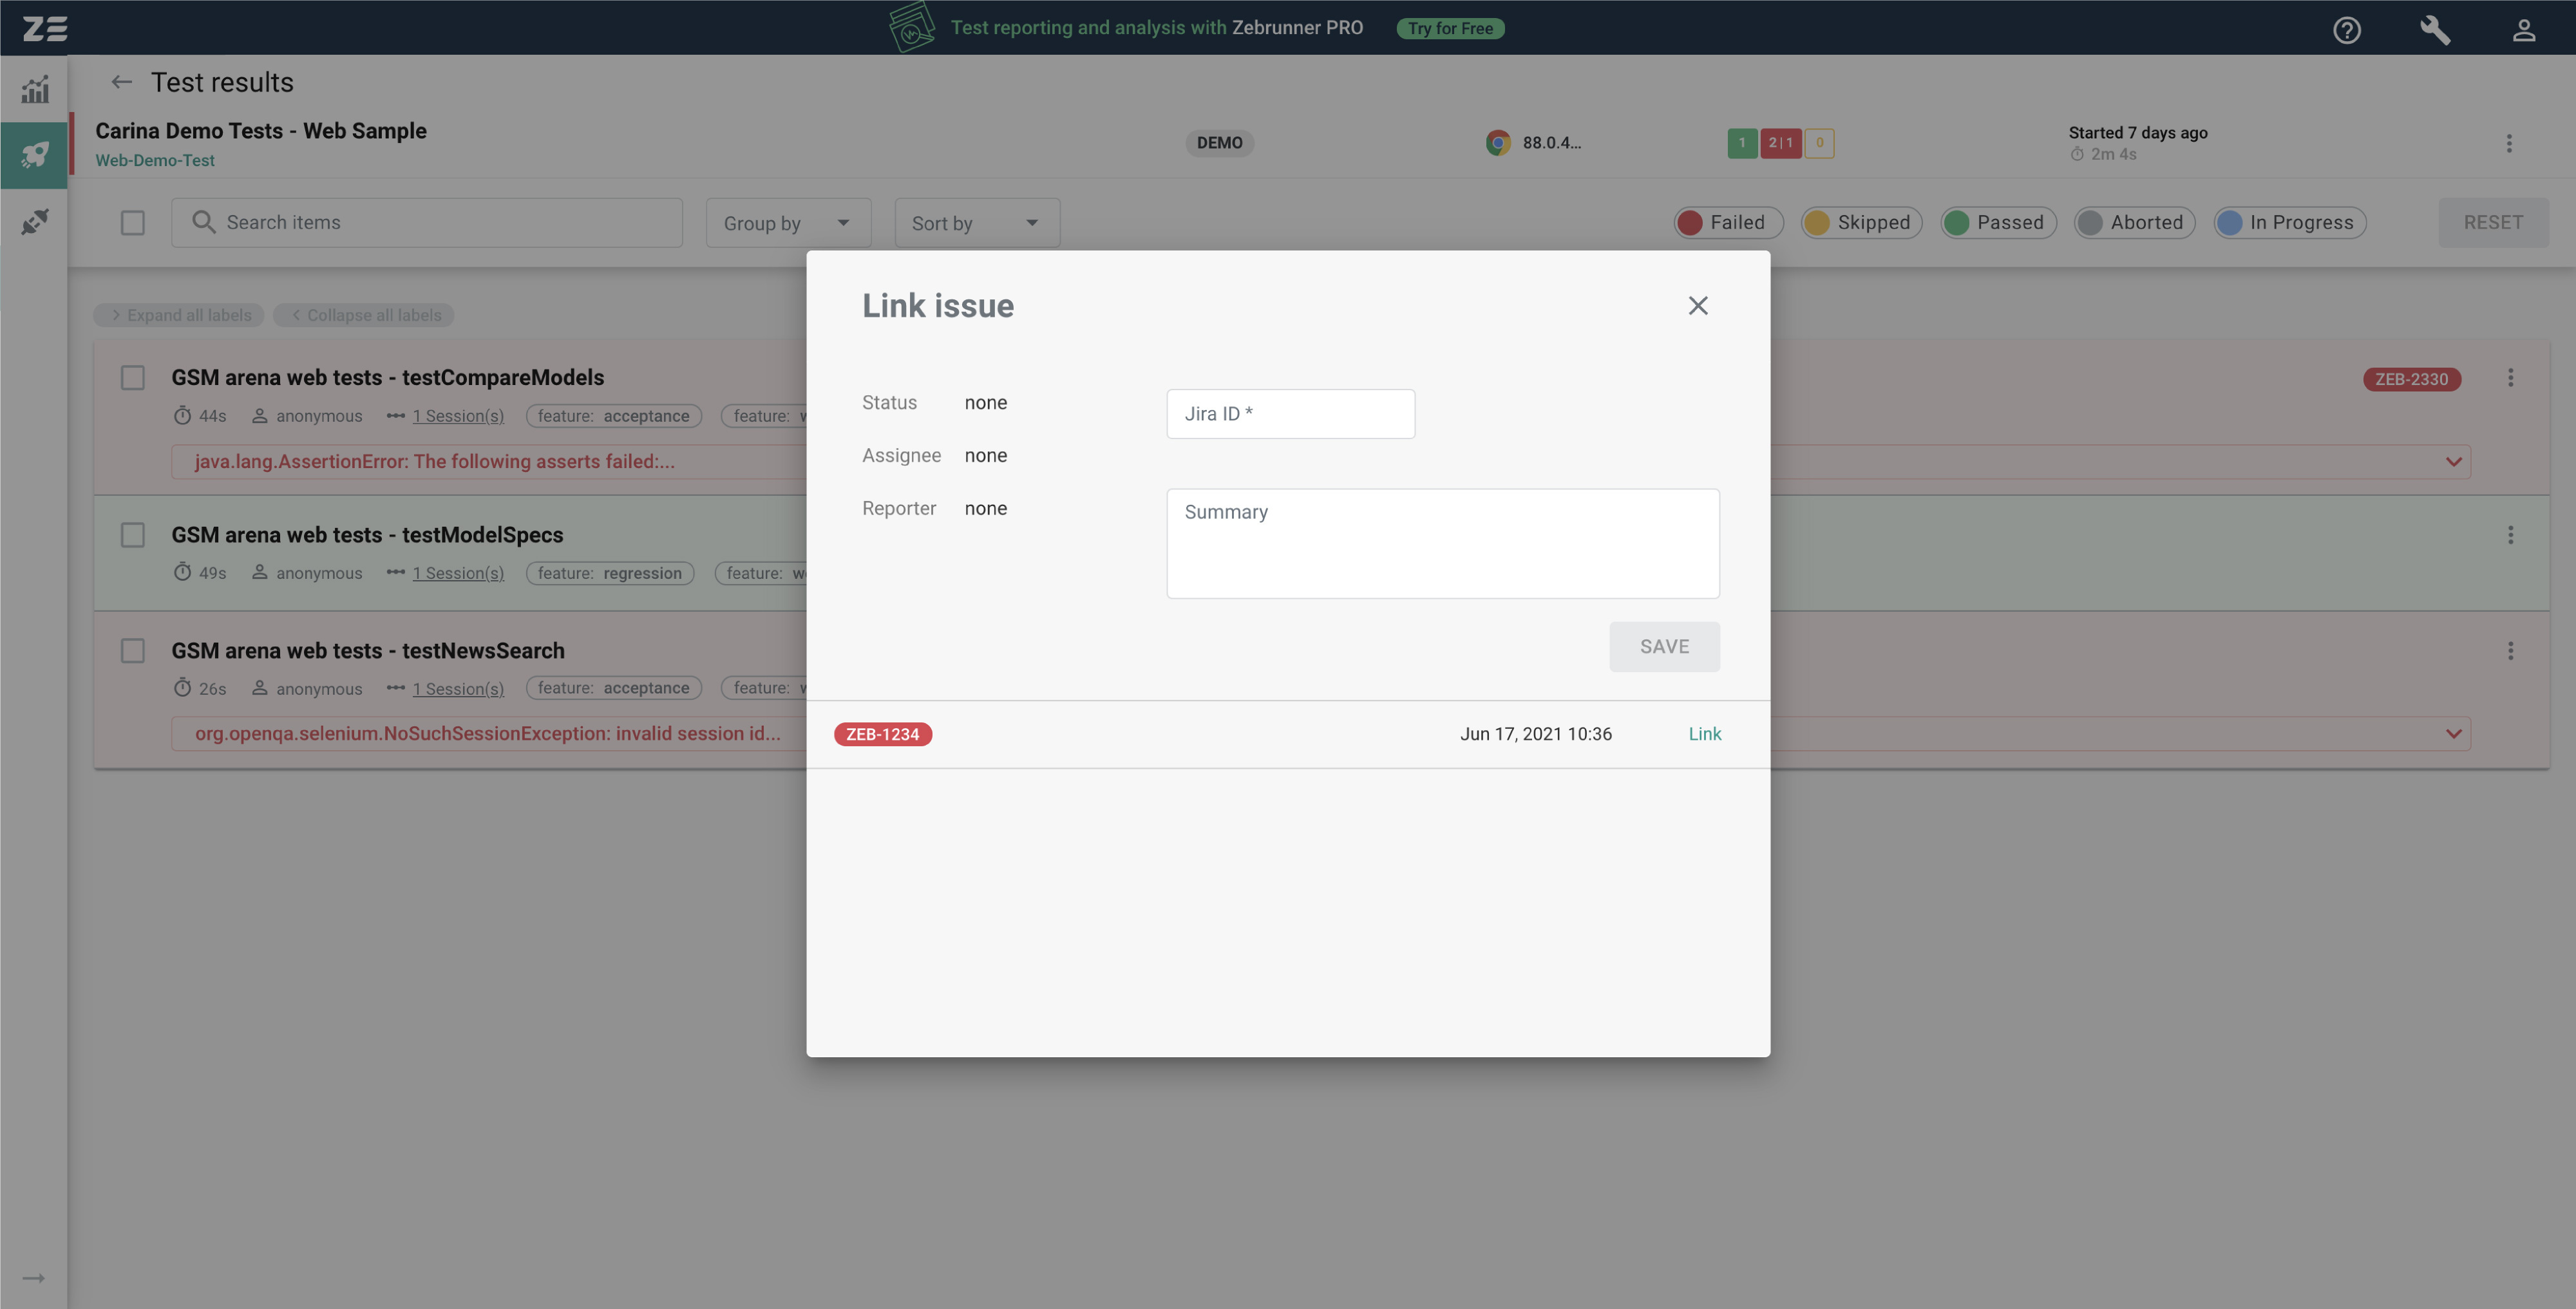The width and height of the screenshot is (2576, 1309).
Task: Select the rocket test runs icon
Action: [x=35, y=155]
